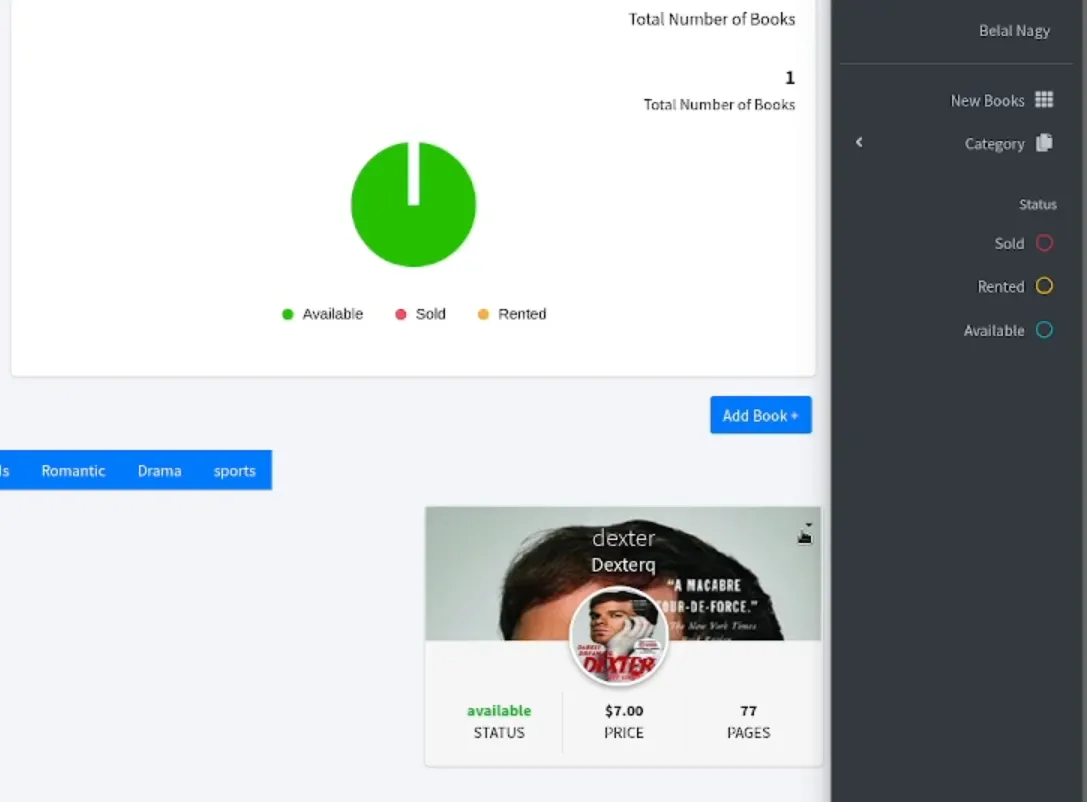Viewport: 1087px width, 802px height.
Task: Collapse the Category chevron arrow
Action: pos(859,142)
